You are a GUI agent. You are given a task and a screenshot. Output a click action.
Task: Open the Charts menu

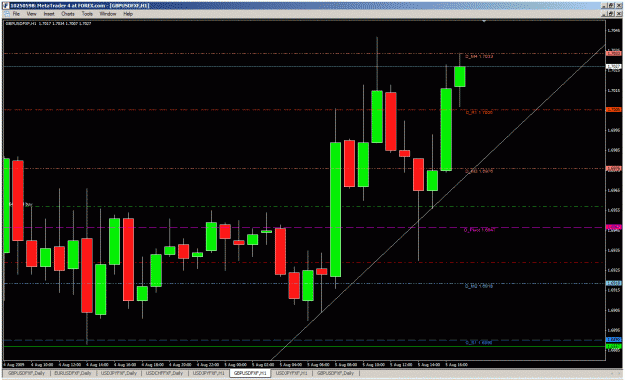(68, 14)
